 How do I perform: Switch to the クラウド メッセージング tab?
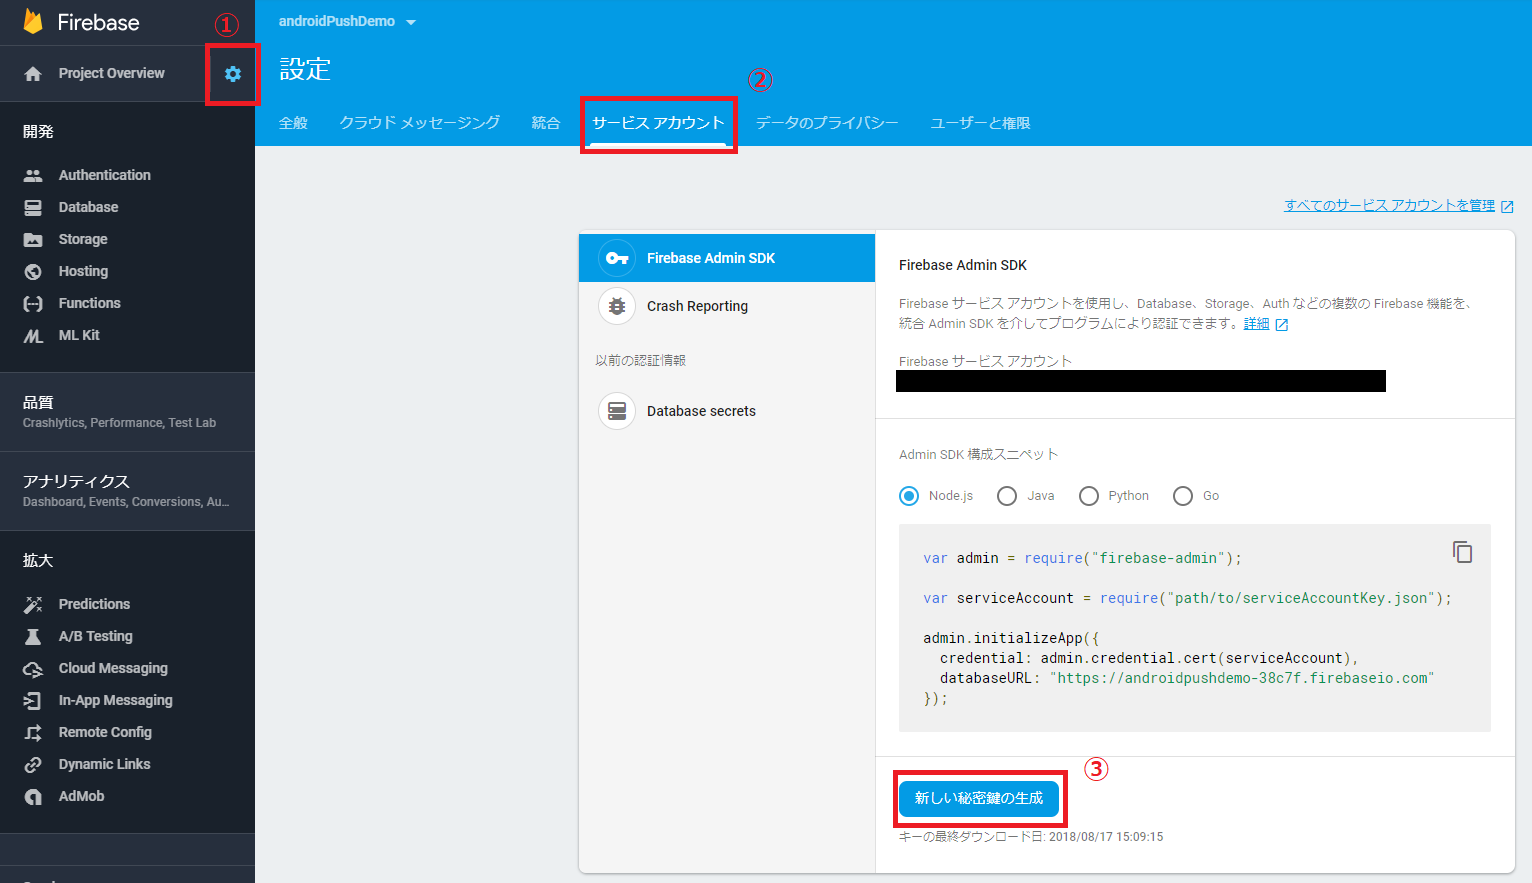click(x=420, y=123)
